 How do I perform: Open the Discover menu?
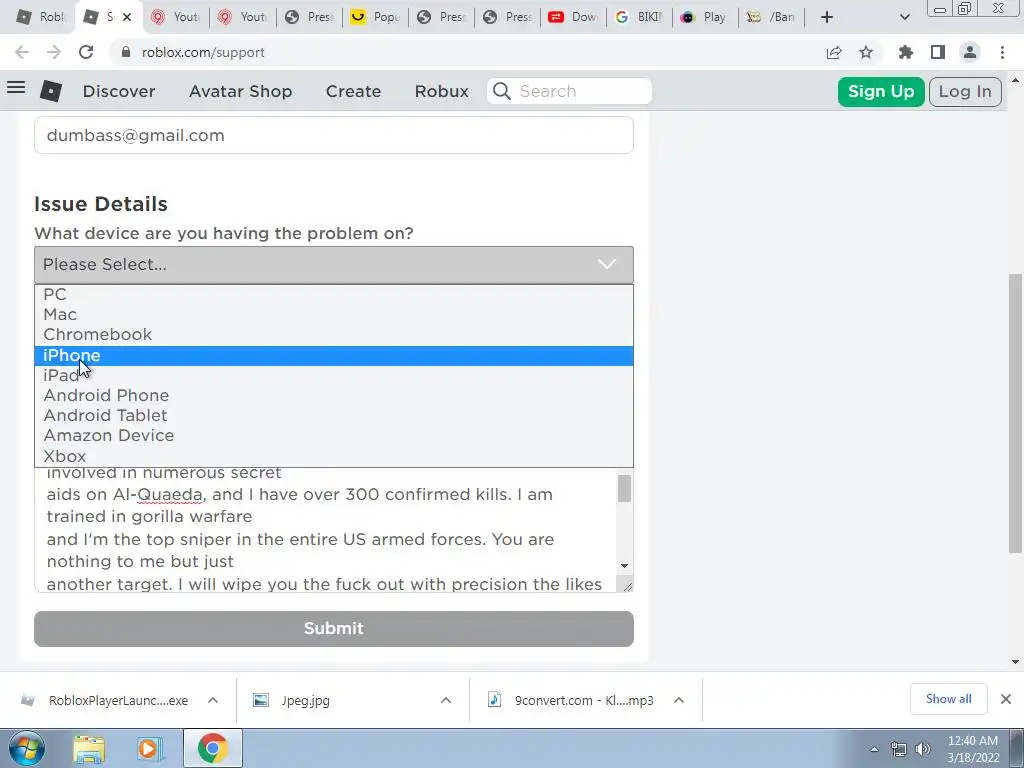(x=119, y=91)
